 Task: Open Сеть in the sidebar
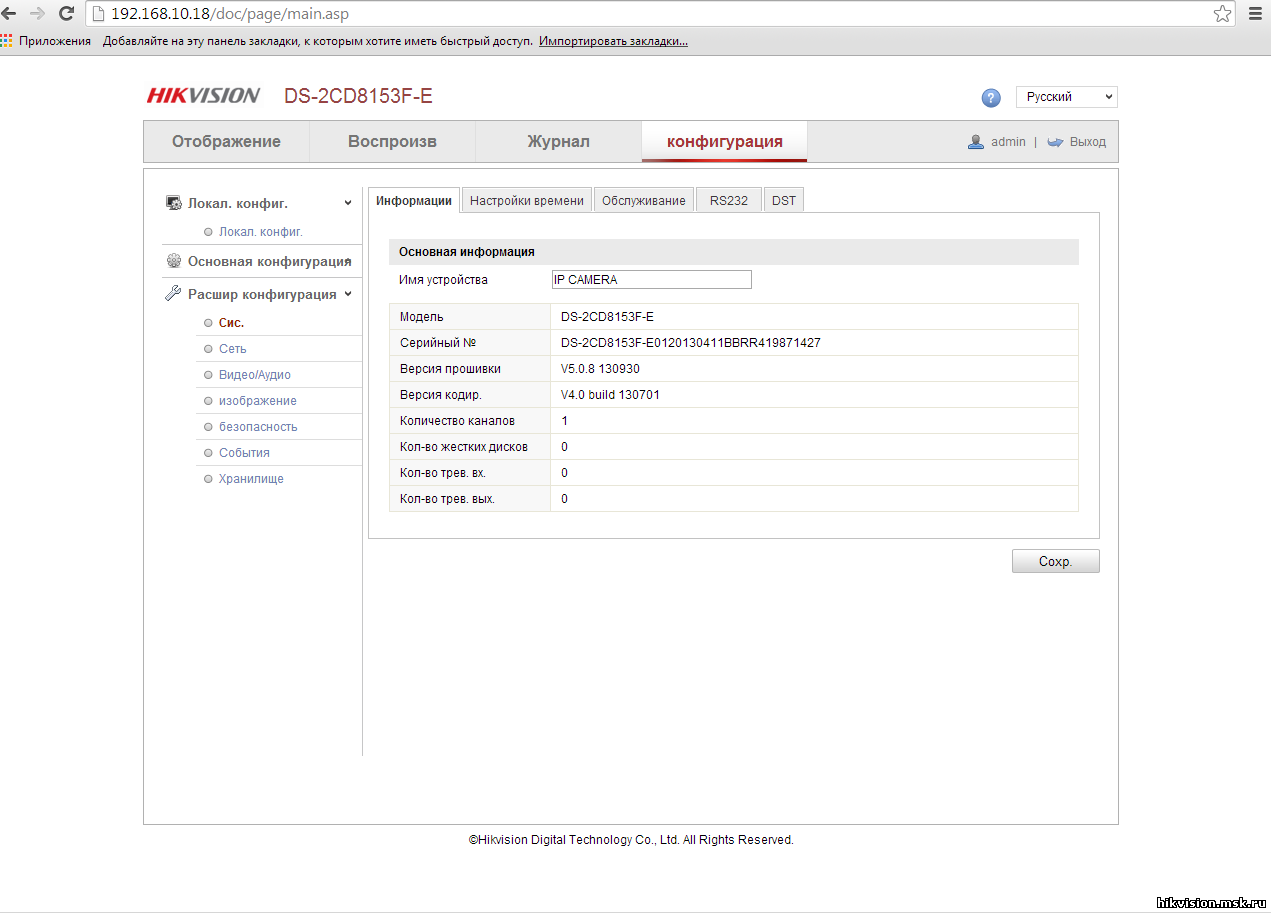coord(232,349)
